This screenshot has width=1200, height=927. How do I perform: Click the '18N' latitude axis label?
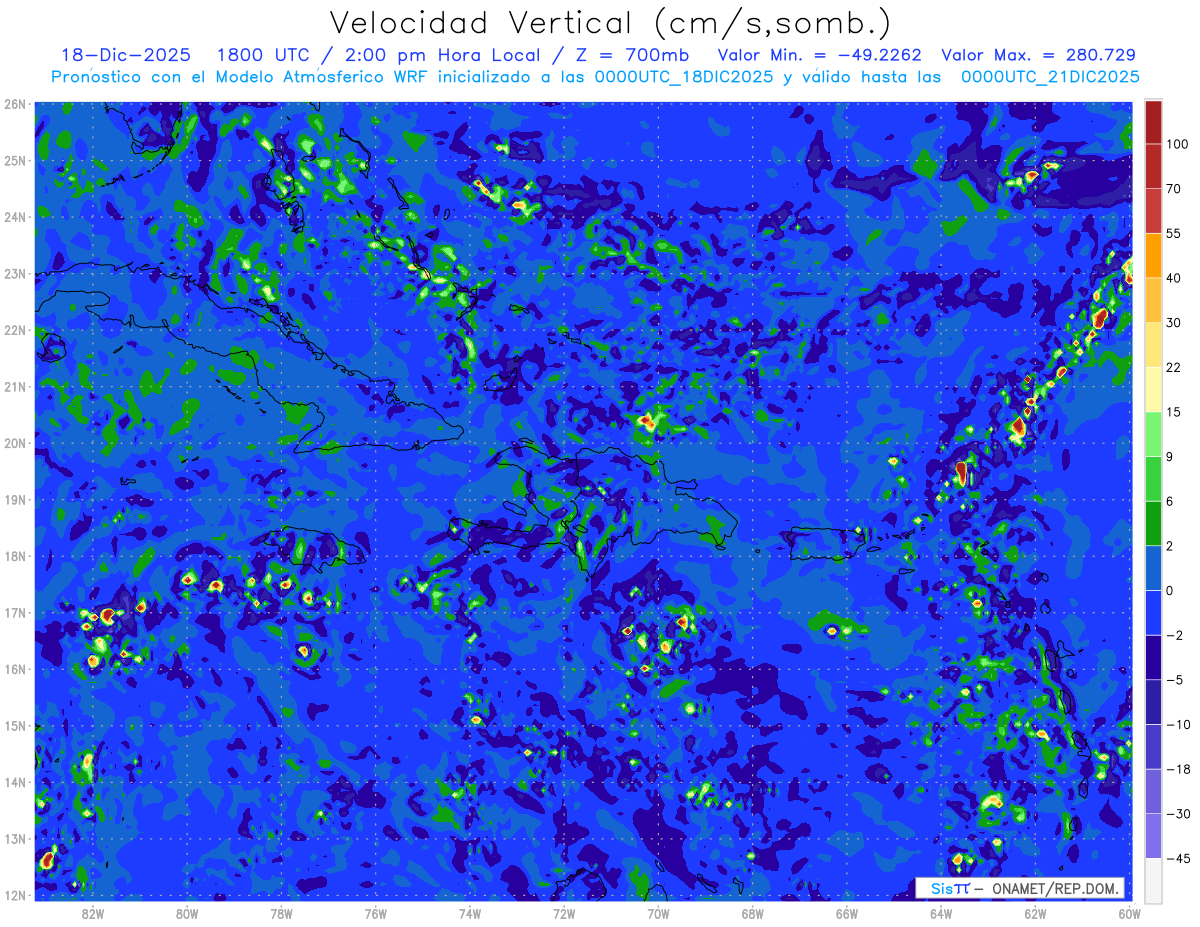[x=15, y=556]
